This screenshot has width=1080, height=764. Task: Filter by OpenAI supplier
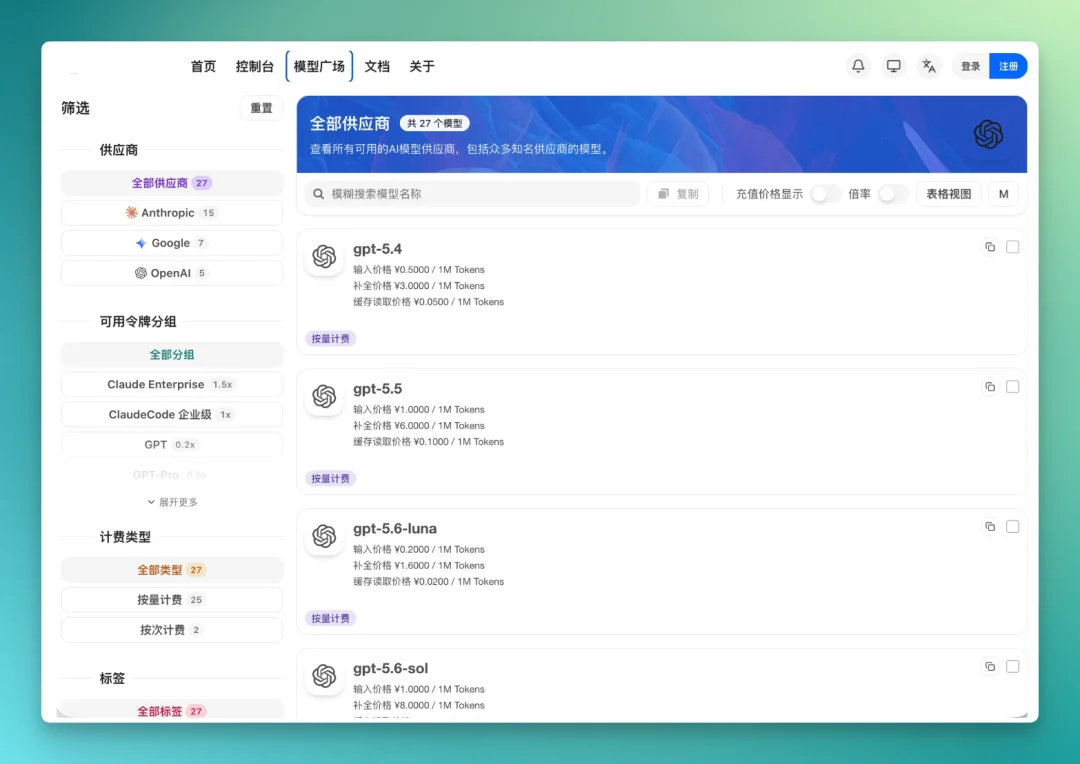pyautogui.click(x=172, y=273)
